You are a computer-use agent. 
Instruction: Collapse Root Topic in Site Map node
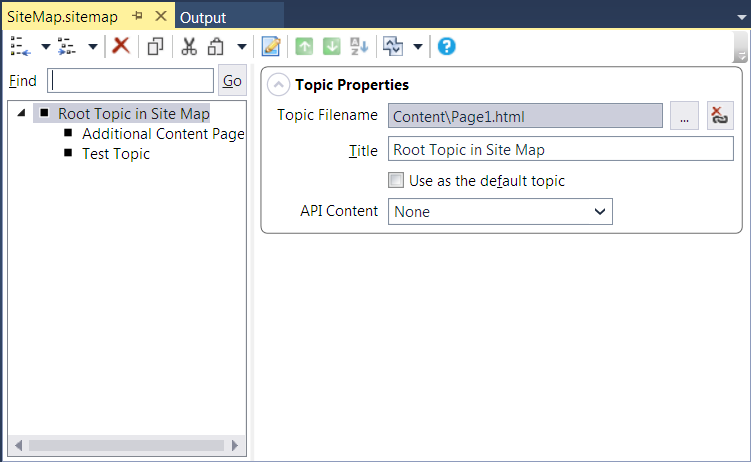point(21,113)
